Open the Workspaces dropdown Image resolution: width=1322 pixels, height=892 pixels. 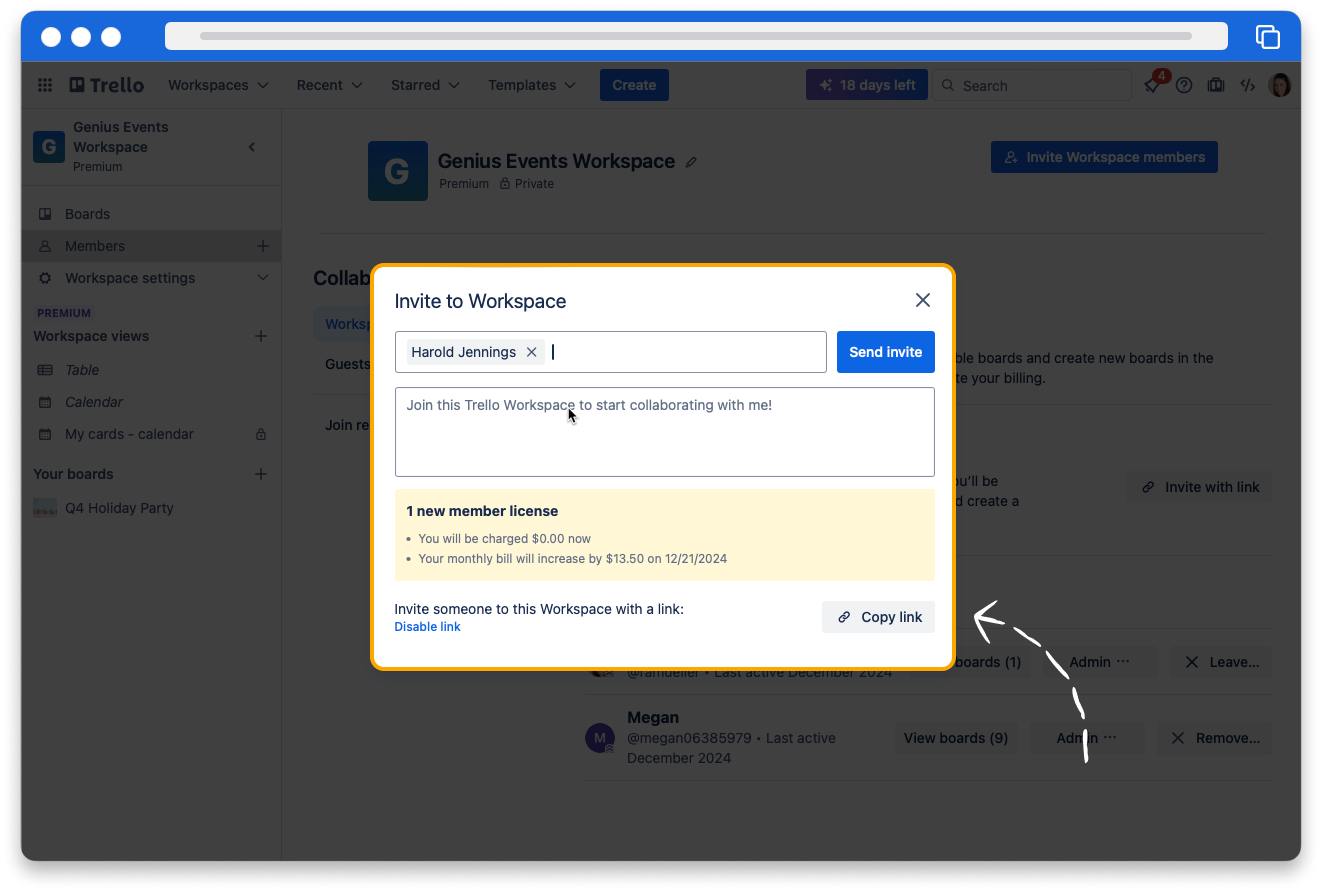click(x=218, y=85)
